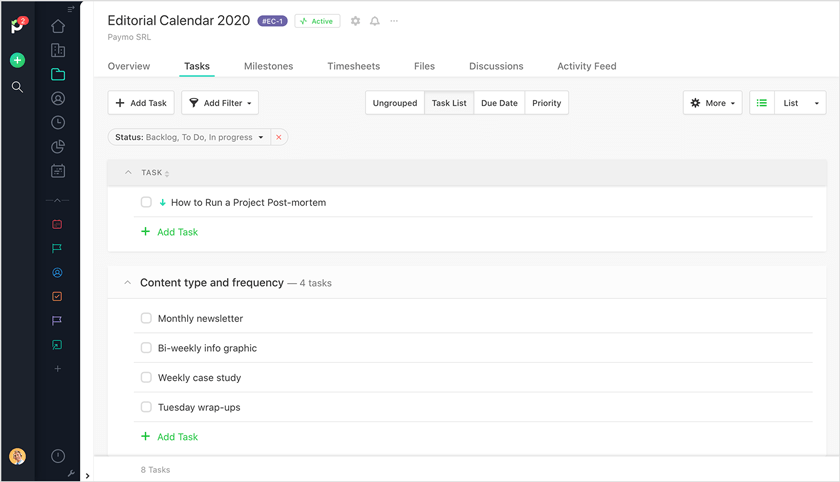Click the notification bell icon beside the title
840x482 pixels.
[375, 21]
